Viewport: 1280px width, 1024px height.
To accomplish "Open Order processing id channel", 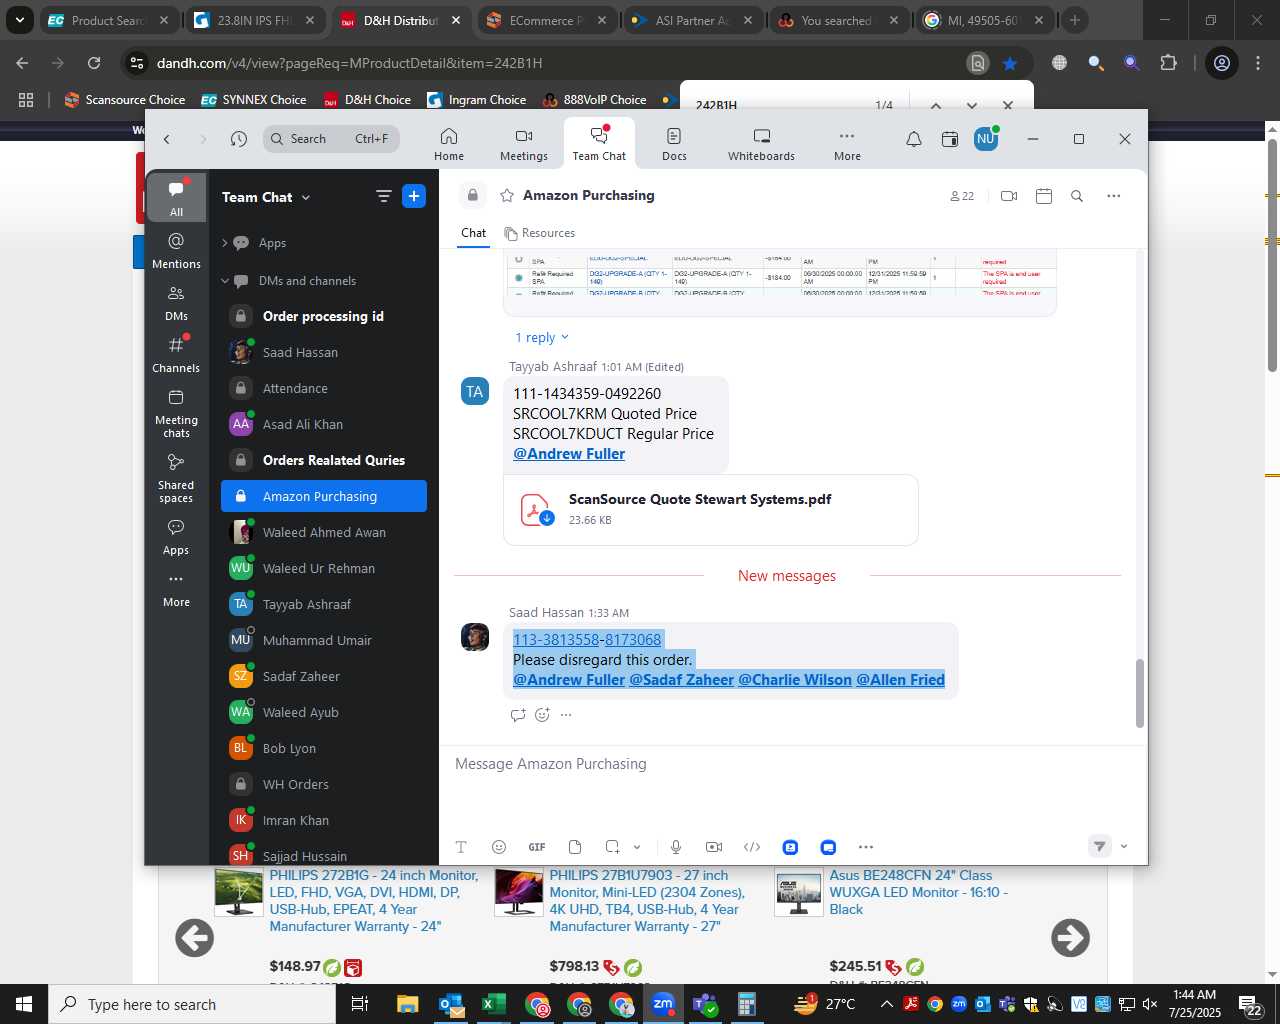I will (324, 316).
